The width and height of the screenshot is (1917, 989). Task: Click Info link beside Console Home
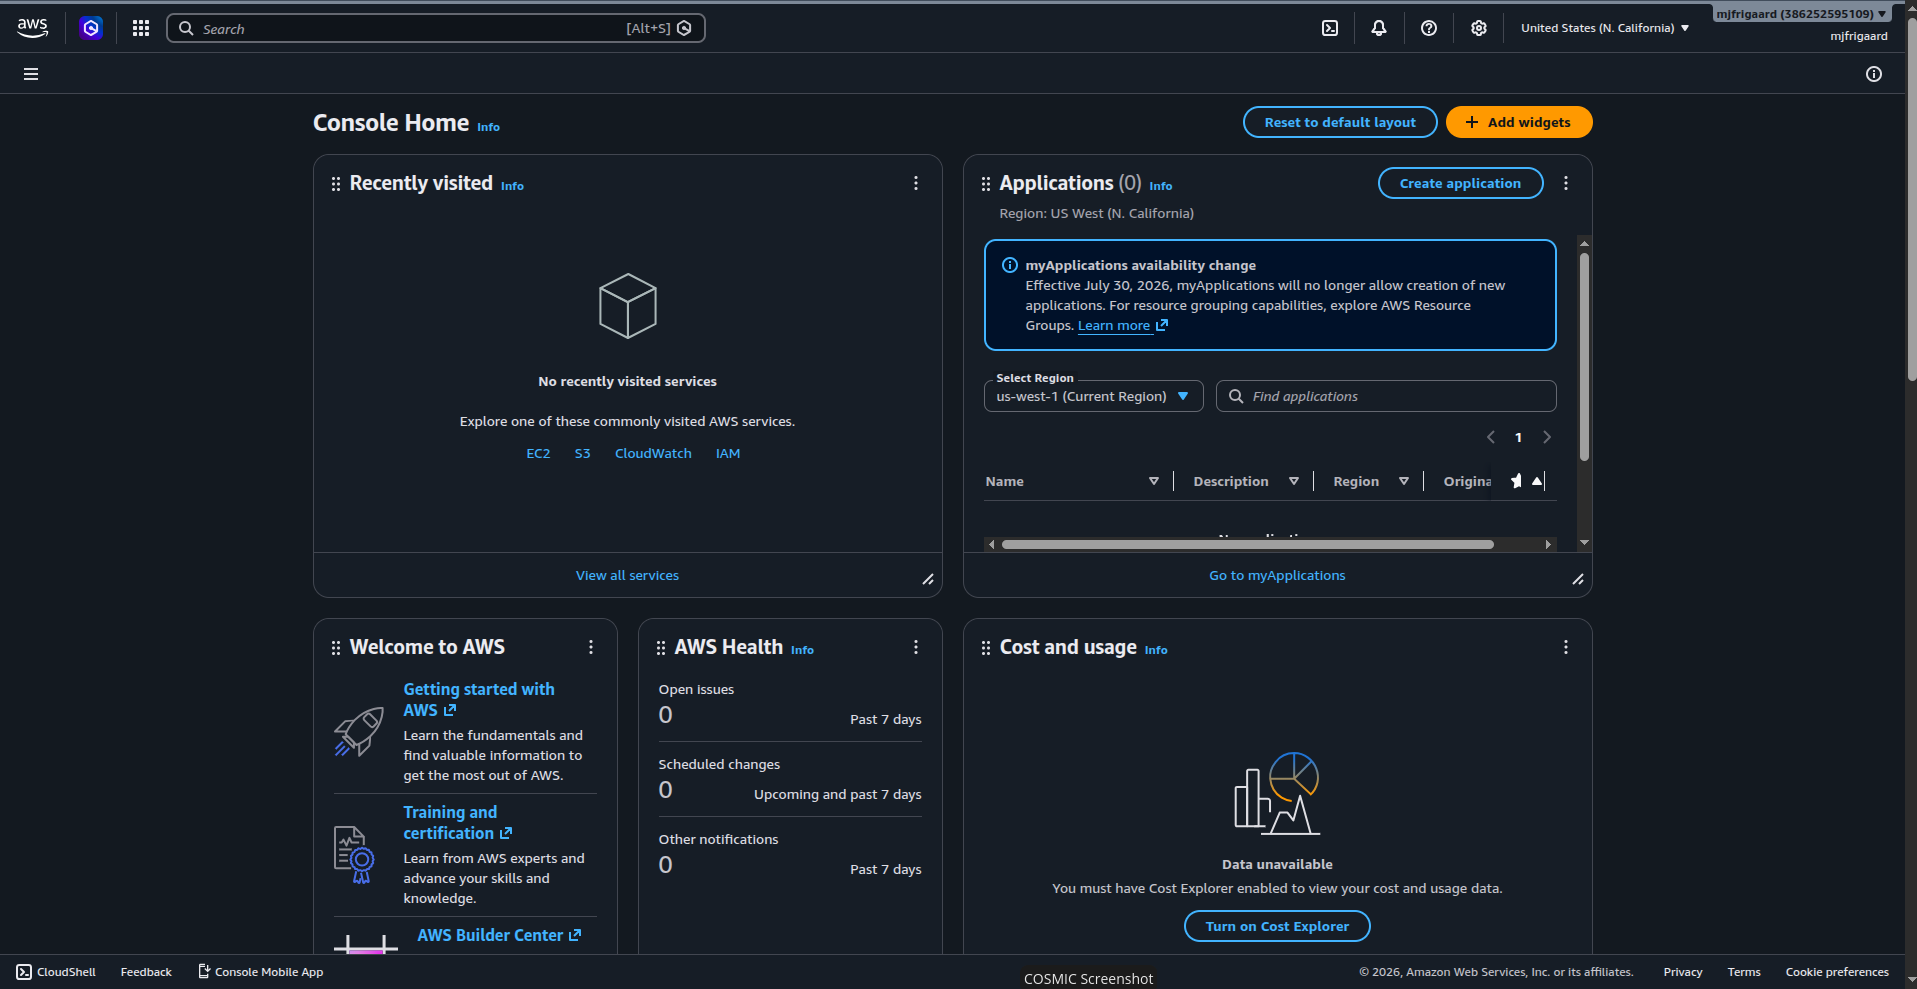(x=488, y=127)
